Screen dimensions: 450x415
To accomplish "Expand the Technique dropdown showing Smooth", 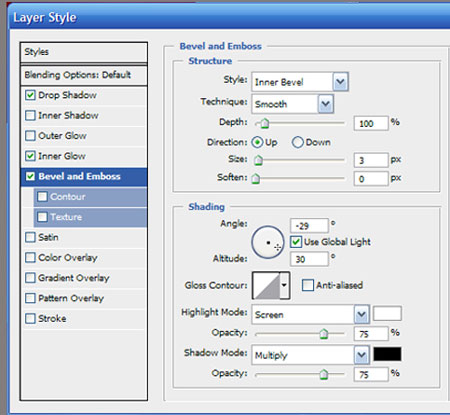I will point(292,104).
